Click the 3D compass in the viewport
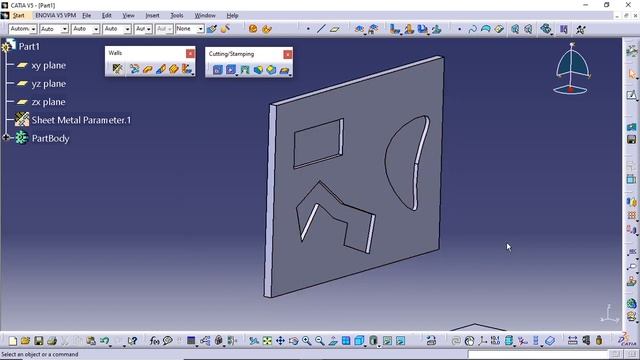Viewport: 640px width, 360px height. coord(572,69)
